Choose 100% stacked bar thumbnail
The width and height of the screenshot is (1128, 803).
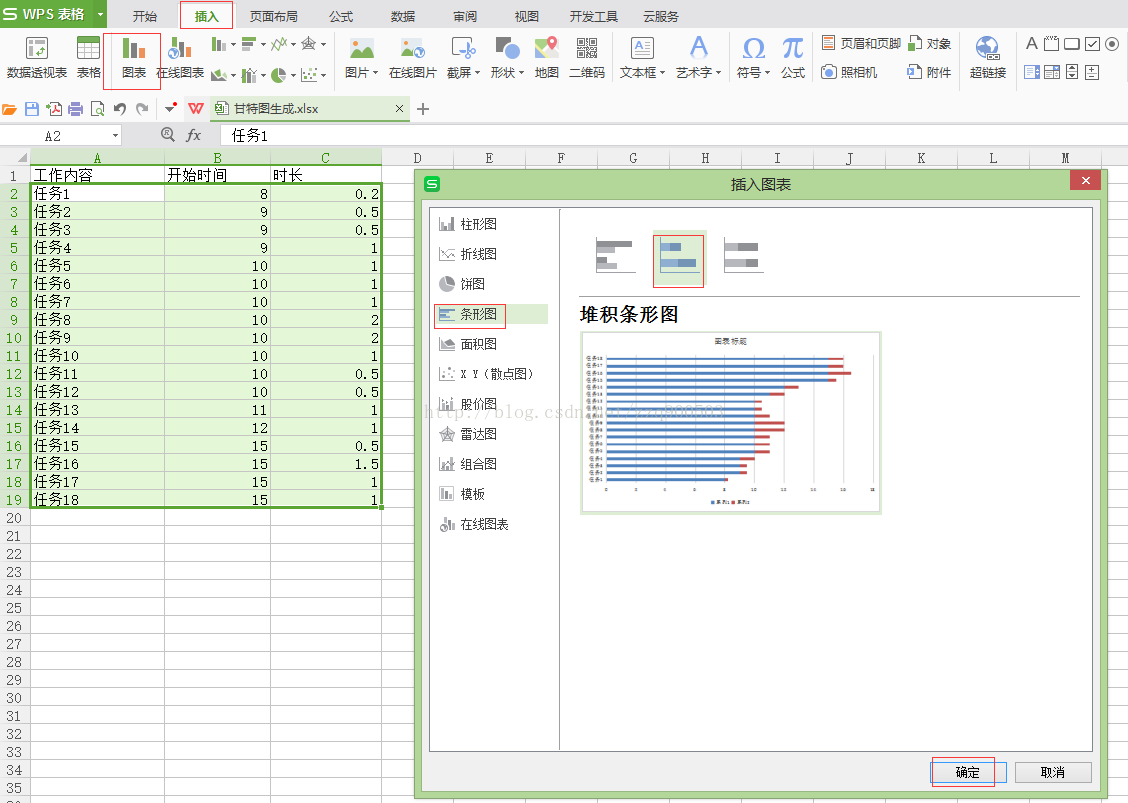tap(743, 257)
